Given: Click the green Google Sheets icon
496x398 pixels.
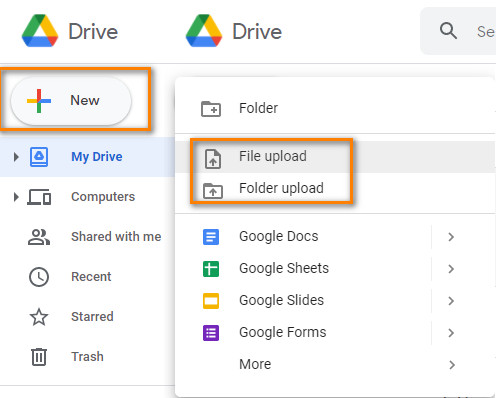Looking at the screenshot, I should pos(211,269).
